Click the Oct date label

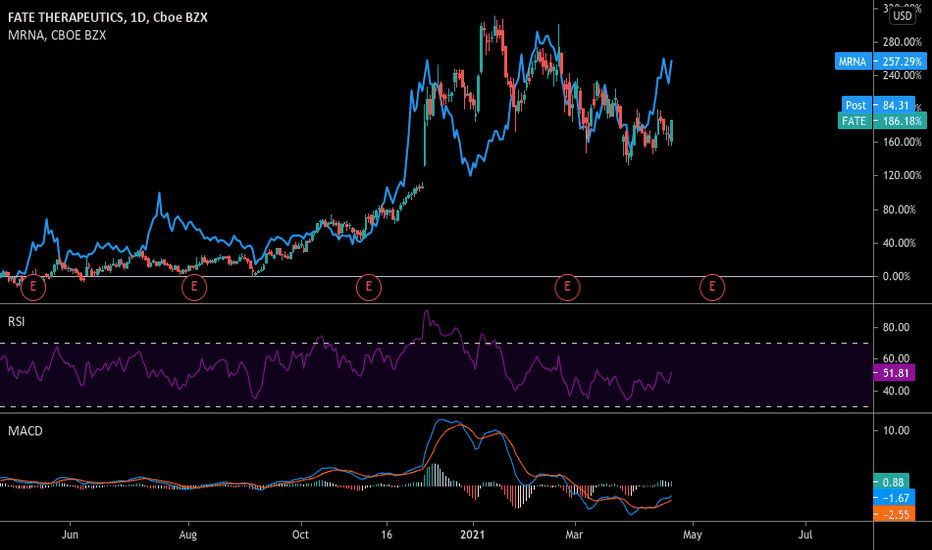tap(301, 535)
